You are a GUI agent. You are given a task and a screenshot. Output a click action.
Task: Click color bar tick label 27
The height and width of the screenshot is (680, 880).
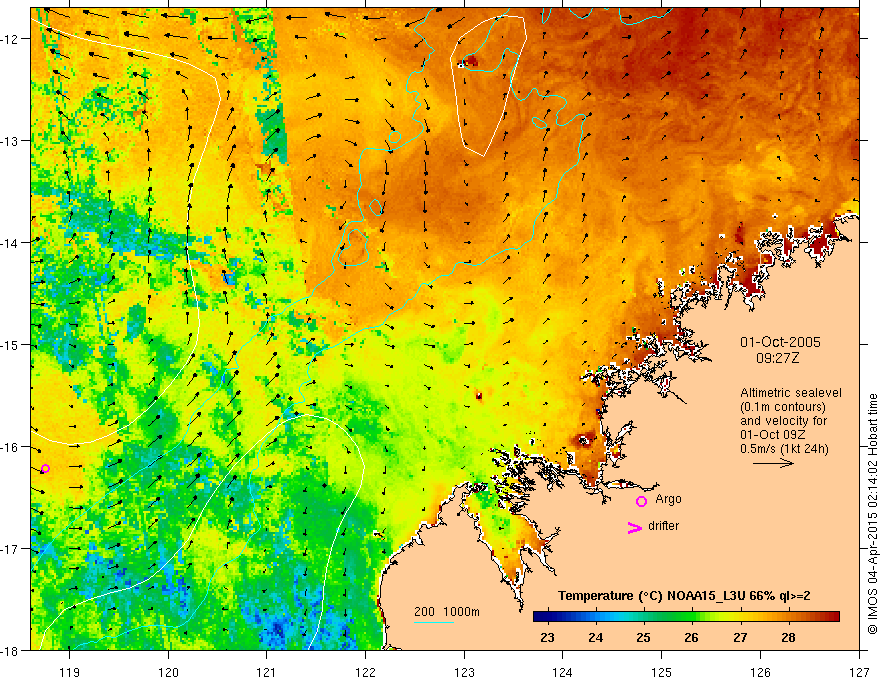click(740, 637)
